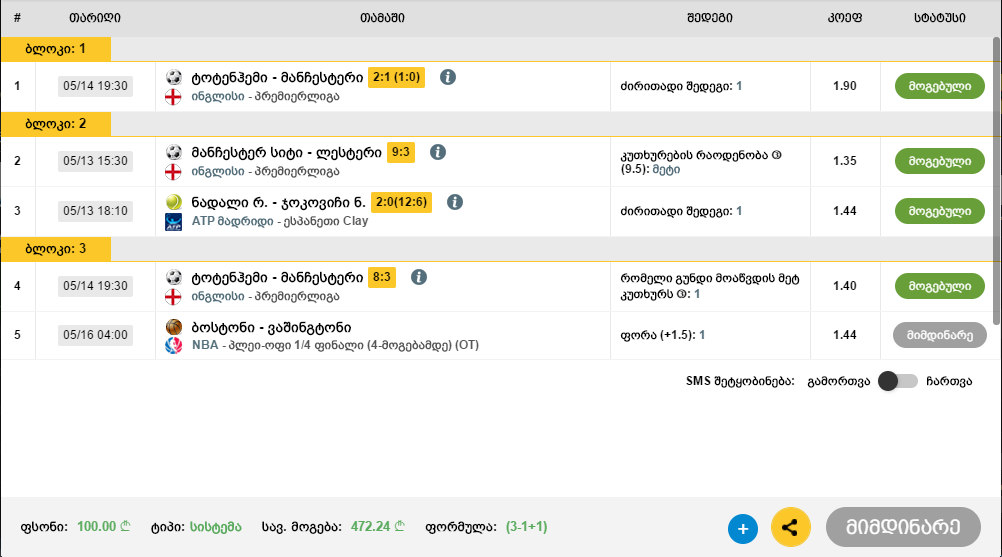The image size is (1002, 557).
Task: Click ნადალი რ. - ჯოკოვიჩი ნ. match name
Action: point(278,202)
